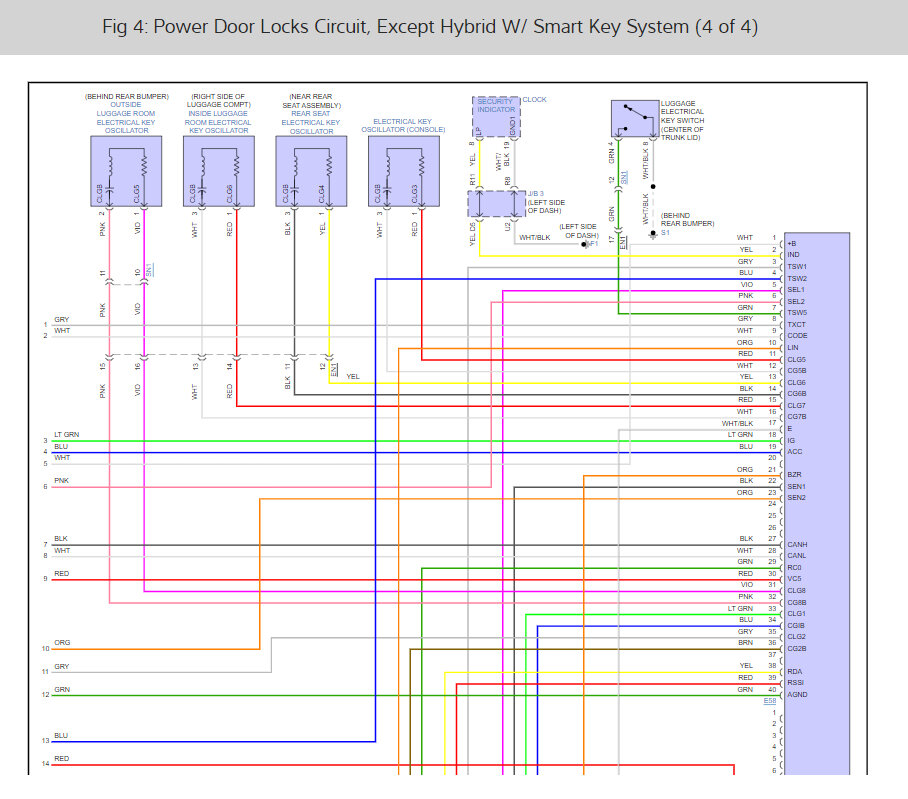
Task: Click the SEN2 terminal label
Action: point(796,498)
